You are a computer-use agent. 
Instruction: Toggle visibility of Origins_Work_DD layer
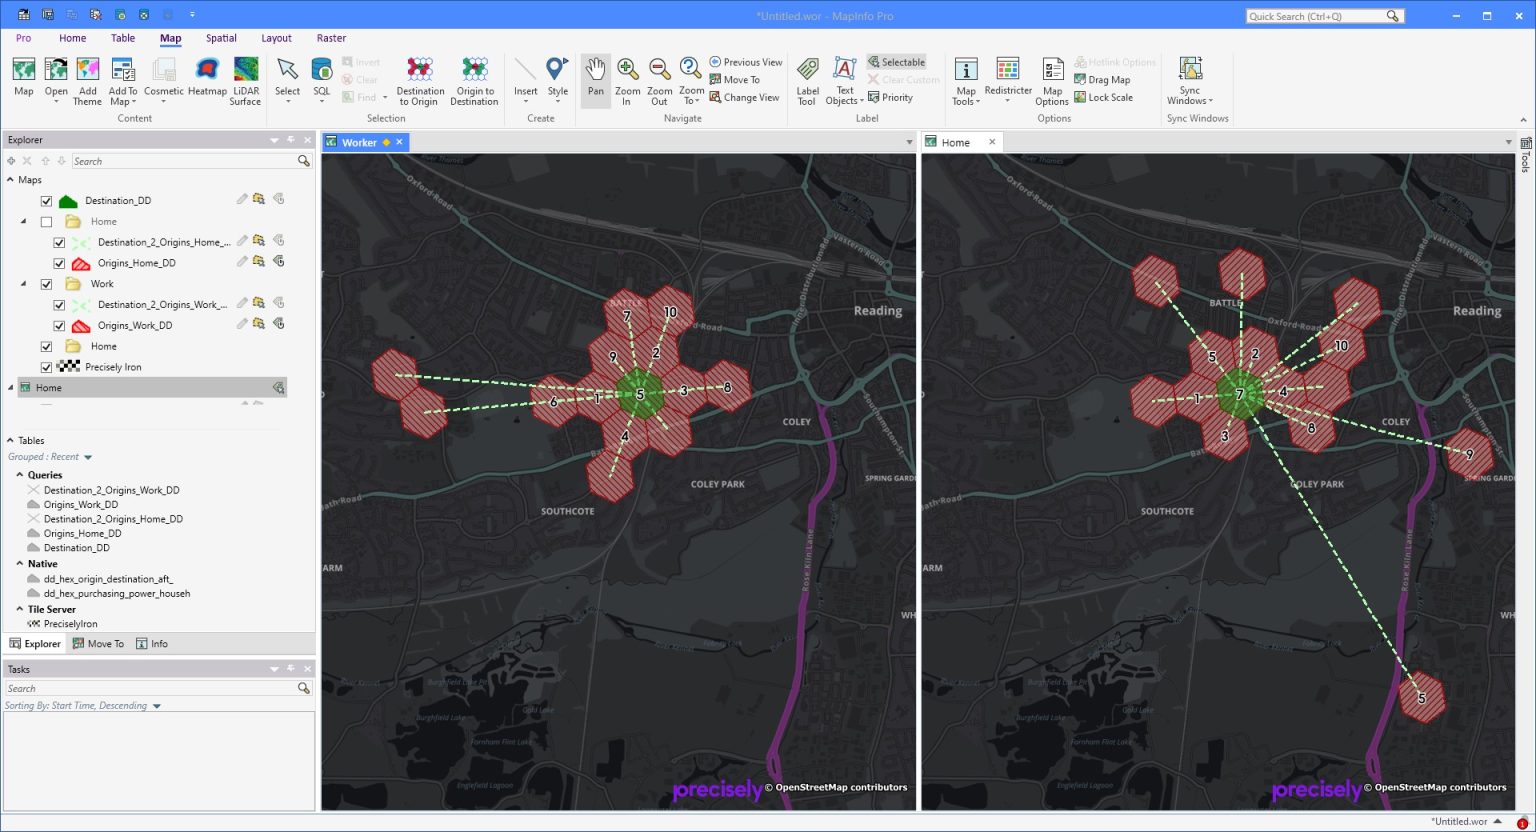point(59,326)
